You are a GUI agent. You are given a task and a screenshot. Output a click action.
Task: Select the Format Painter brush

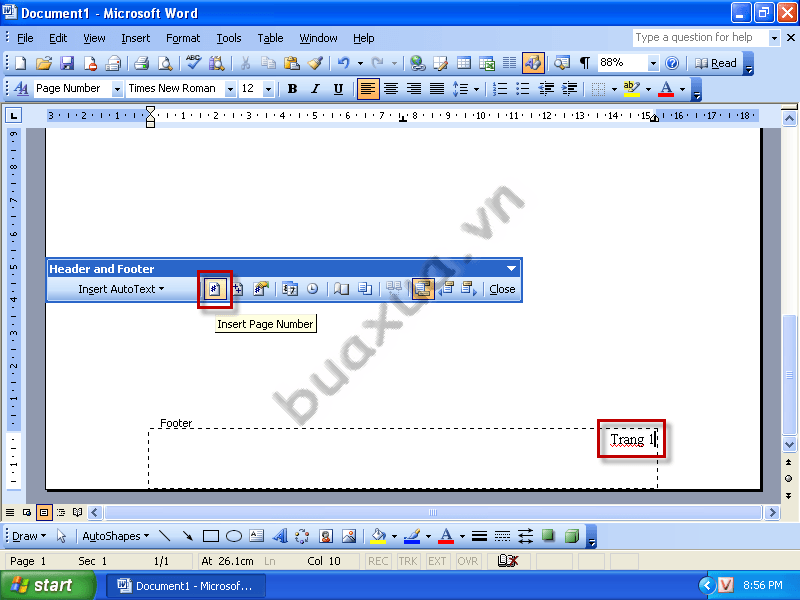pos(315,63)
